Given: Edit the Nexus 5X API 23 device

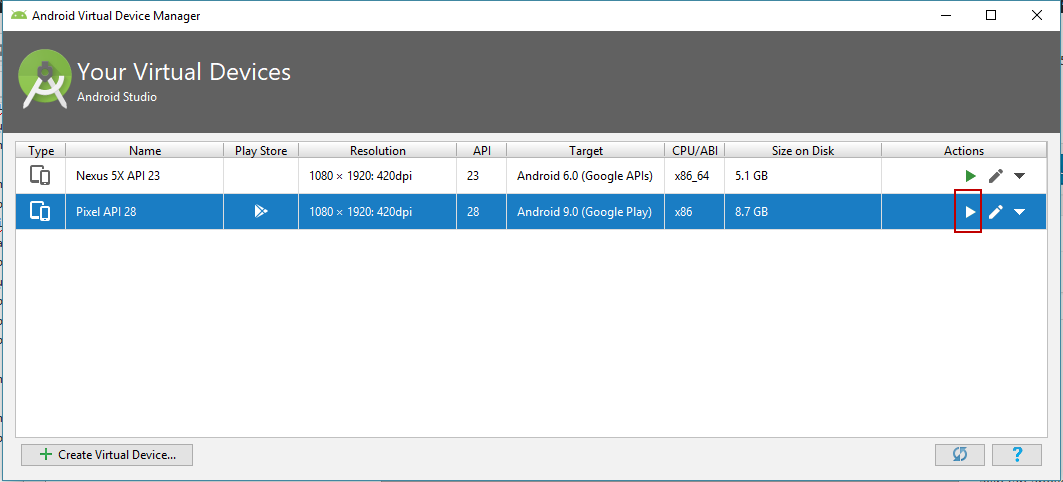Looking at the screenshot, I should tap(995, 176).
